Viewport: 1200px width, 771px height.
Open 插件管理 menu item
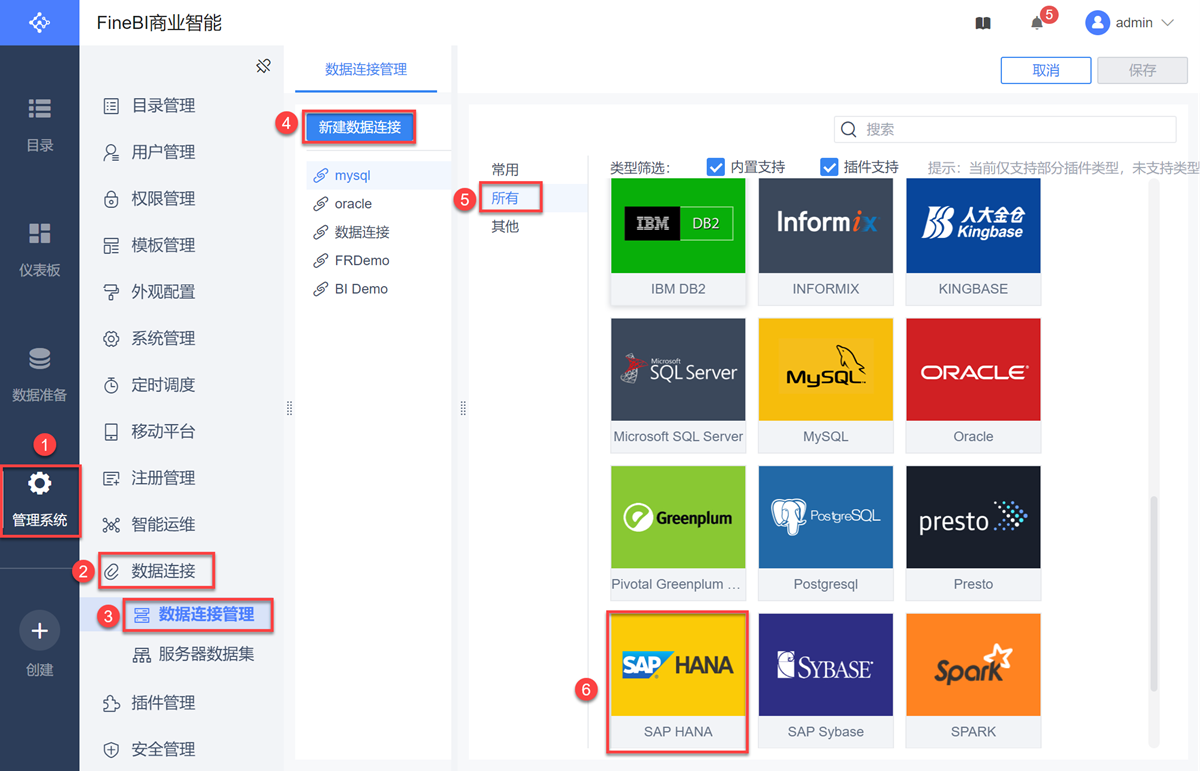[x=150, y=703]
